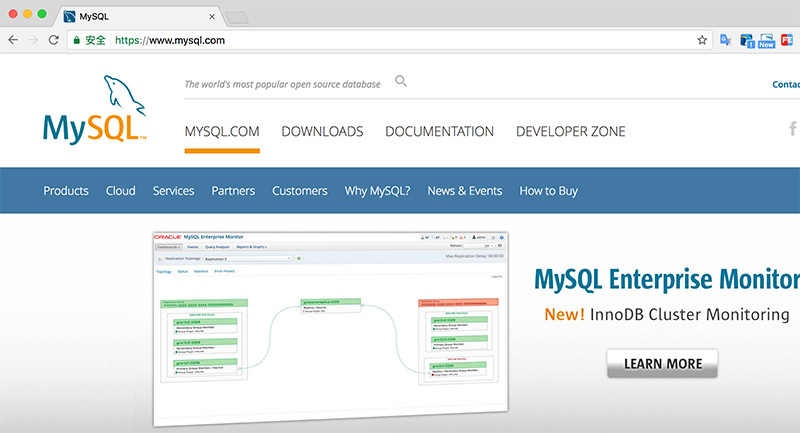The width and height of the screenshot is (800, 433).
Task: Click the Facebook icon at right edge
Action: pos(793,128)
